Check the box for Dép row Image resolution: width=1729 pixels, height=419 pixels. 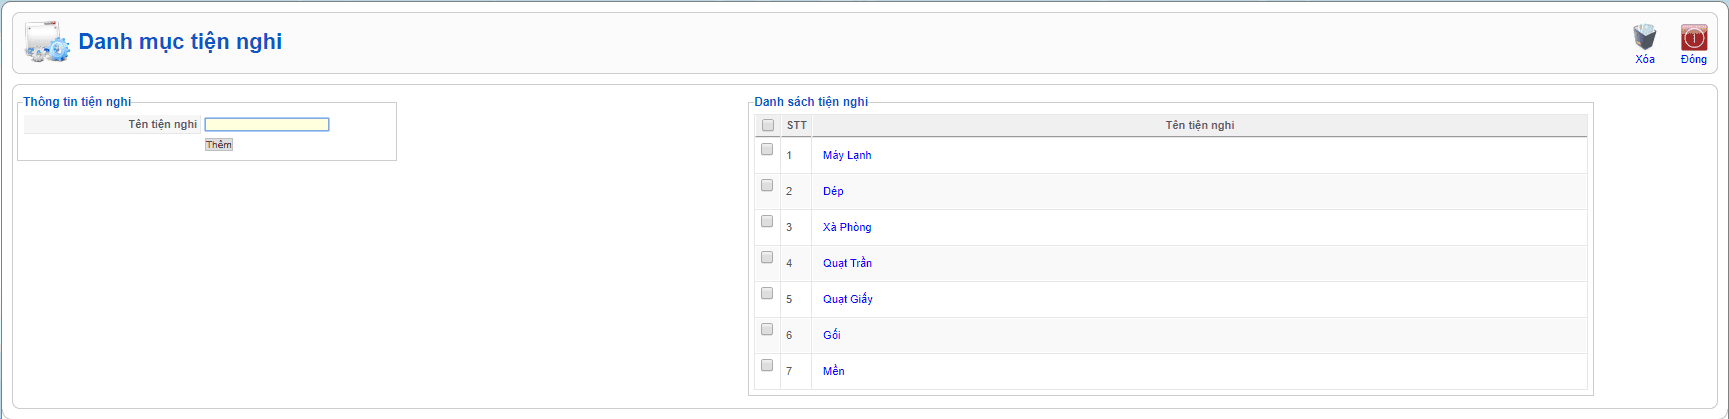[x=767, y=186]
